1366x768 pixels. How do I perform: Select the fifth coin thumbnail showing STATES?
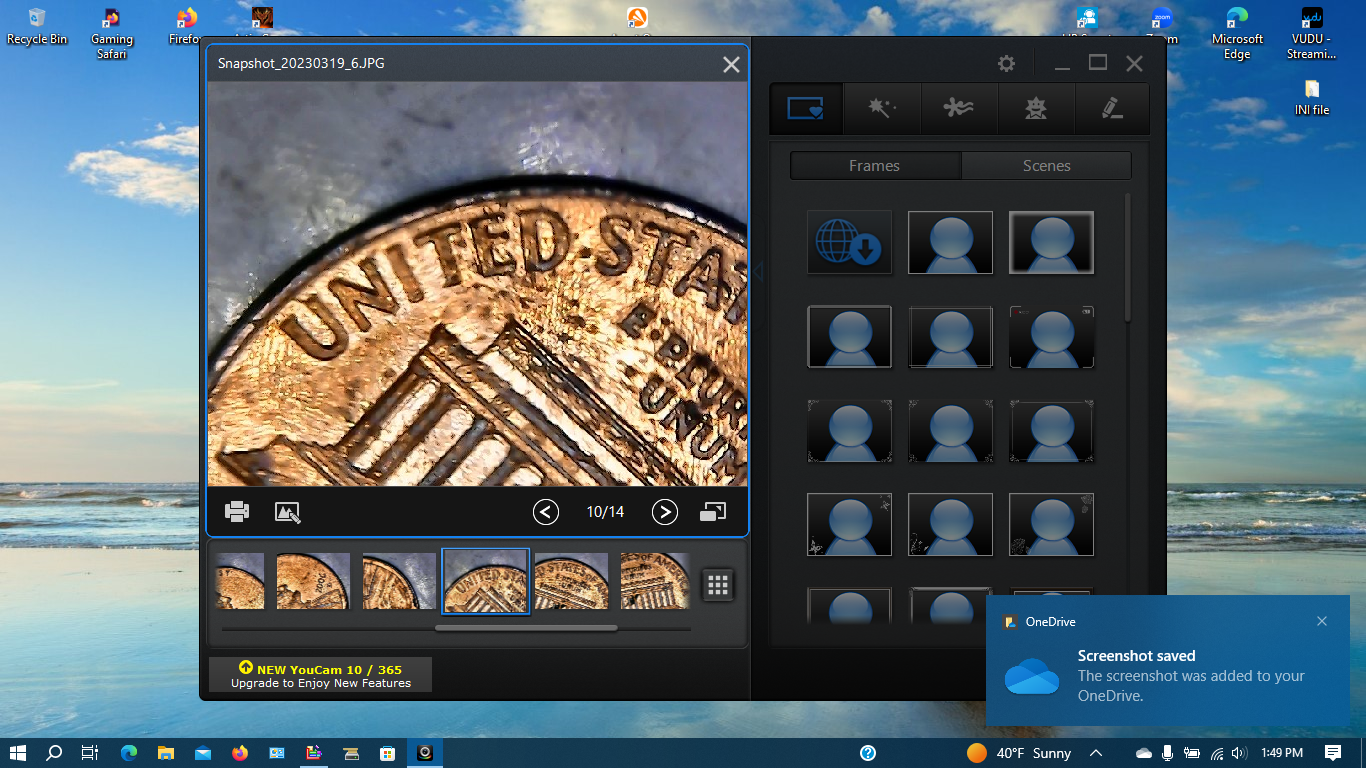point(571,581)
